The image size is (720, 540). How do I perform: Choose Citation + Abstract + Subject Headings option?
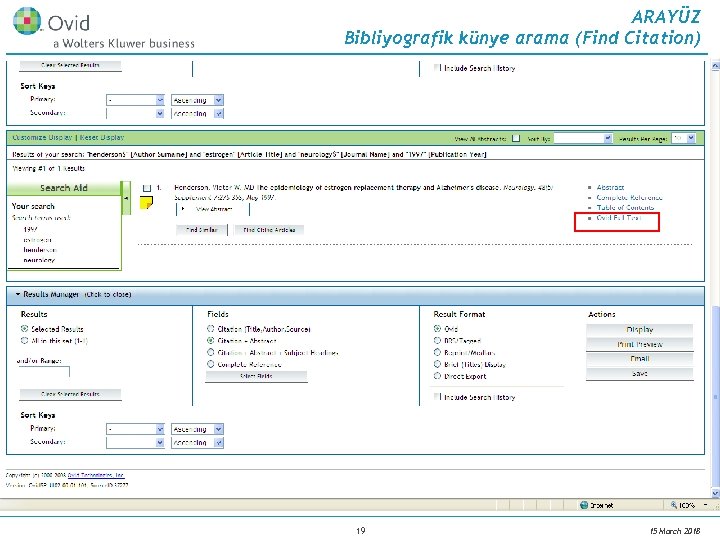pos(210,352)
